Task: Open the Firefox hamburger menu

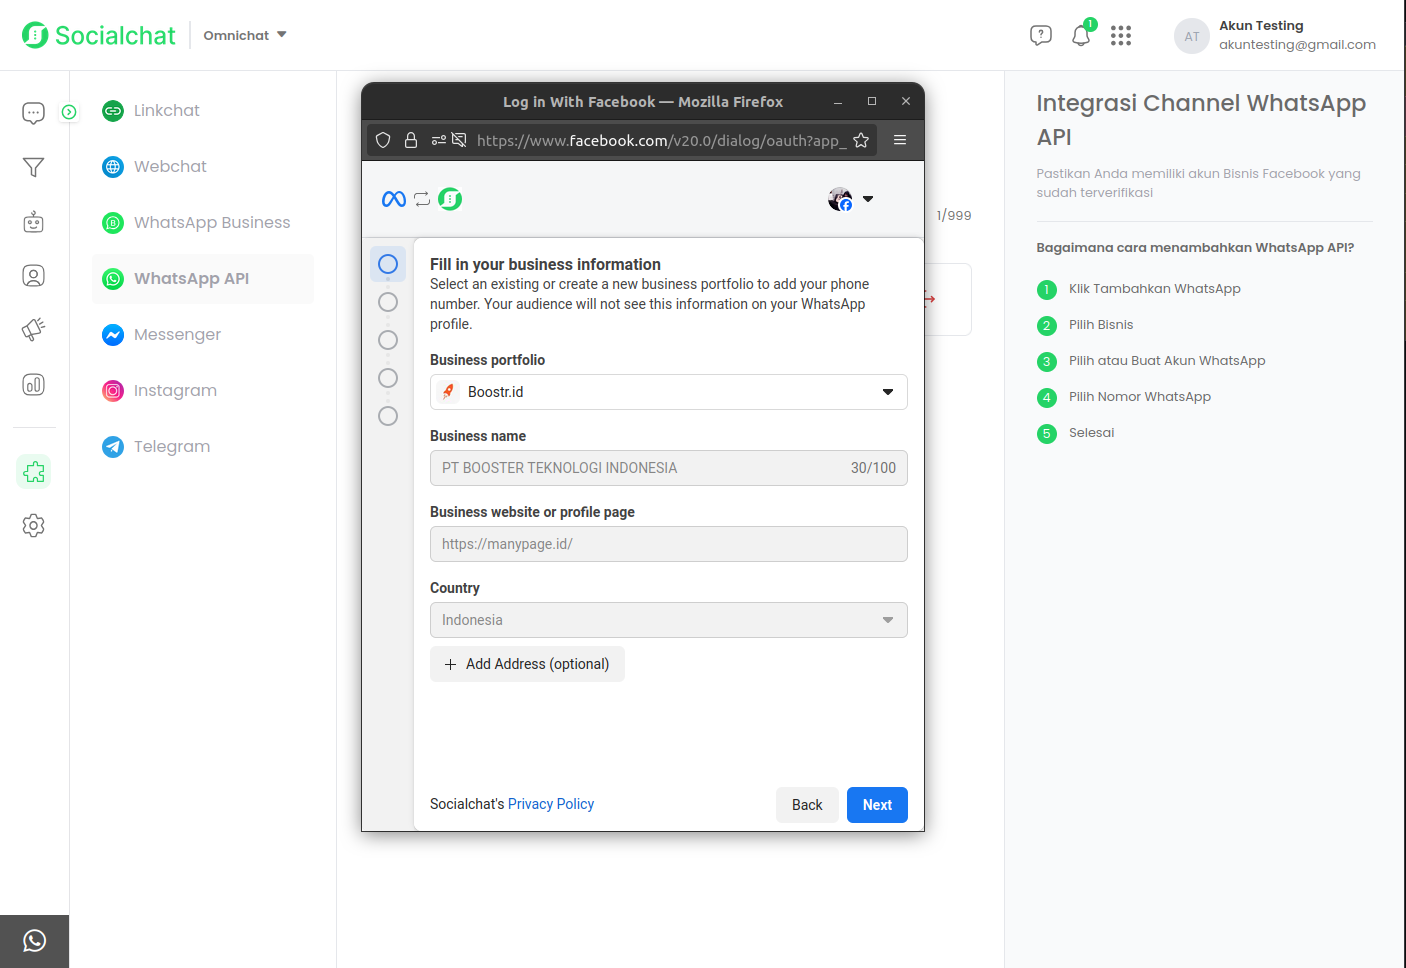Action: point(900,140)
